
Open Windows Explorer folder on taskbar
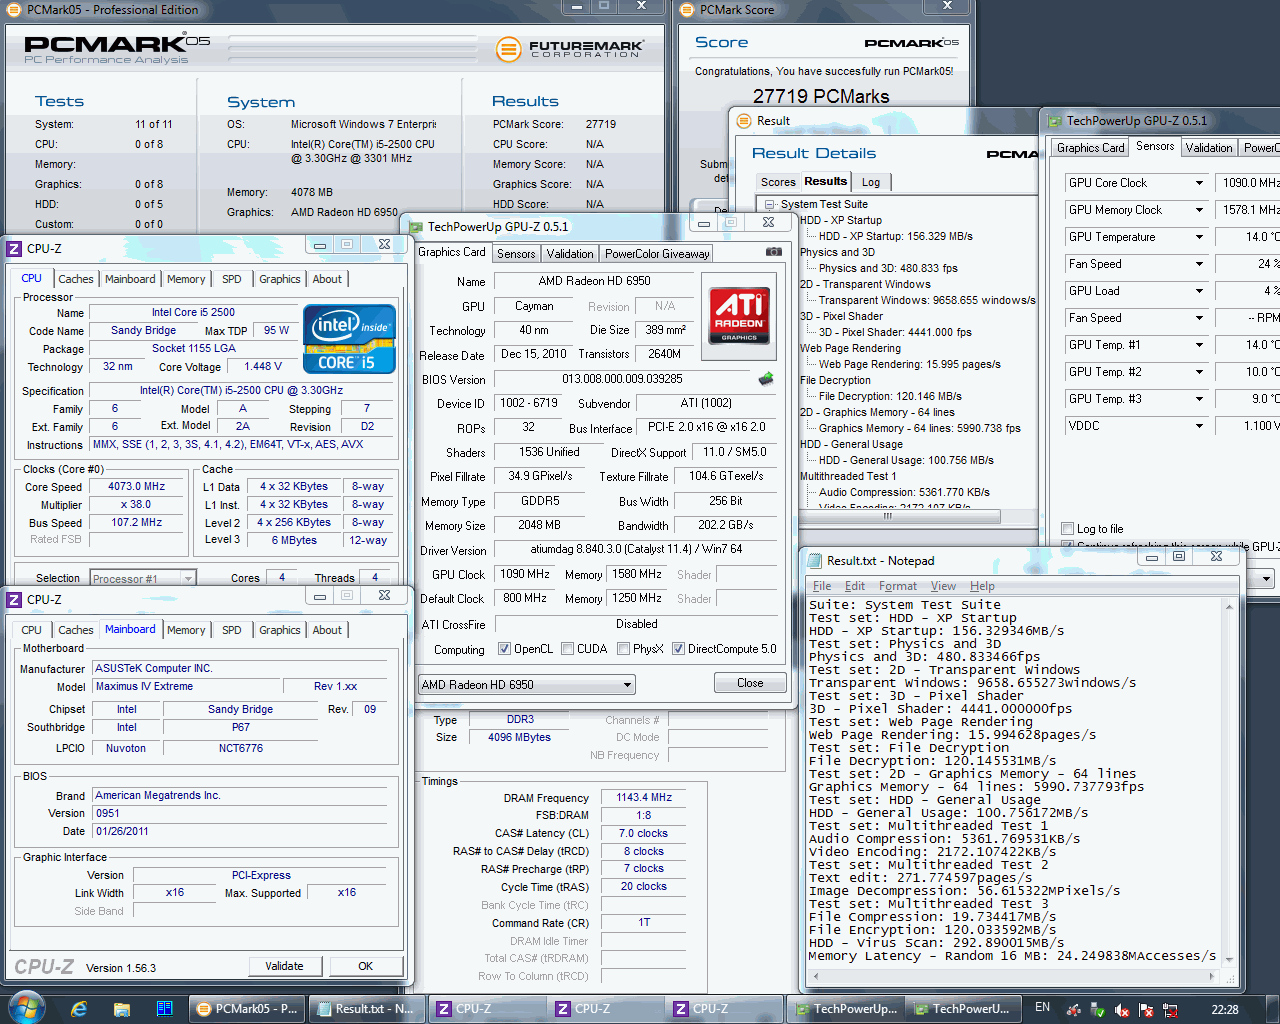pyautogui.click(x=121, y=1009)
